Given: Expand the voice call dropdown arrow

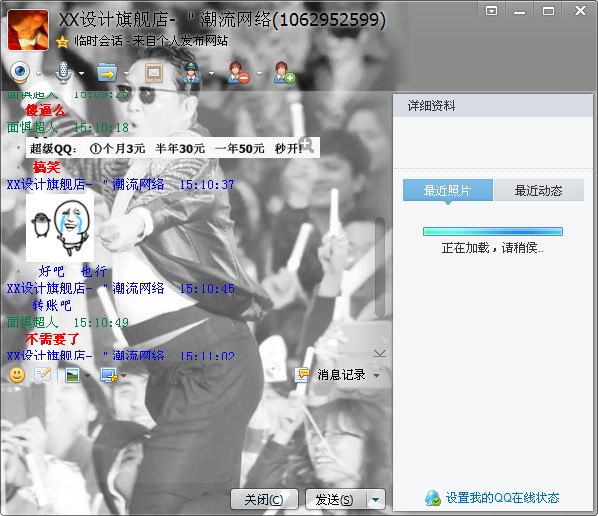Looking at the screenshot, I should pos(82,73).
